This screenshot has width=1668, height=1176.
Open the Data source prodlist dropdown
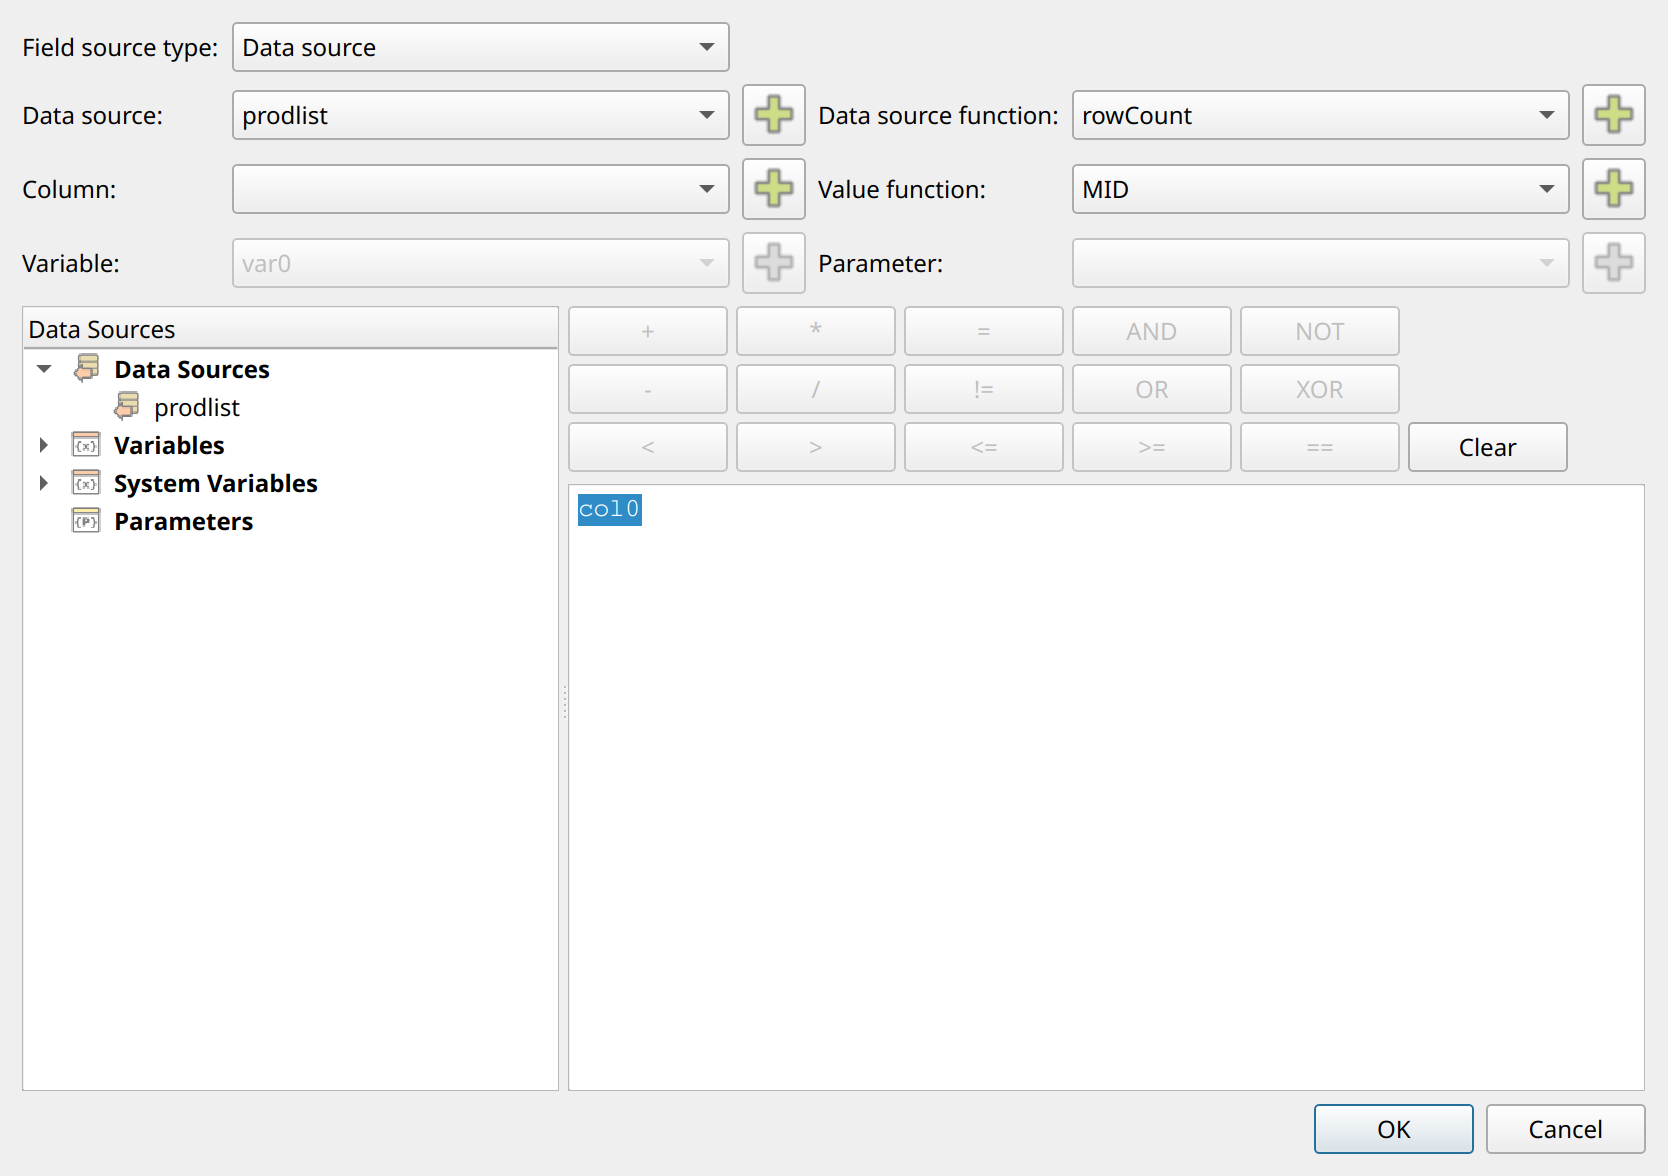coord(481,115)
